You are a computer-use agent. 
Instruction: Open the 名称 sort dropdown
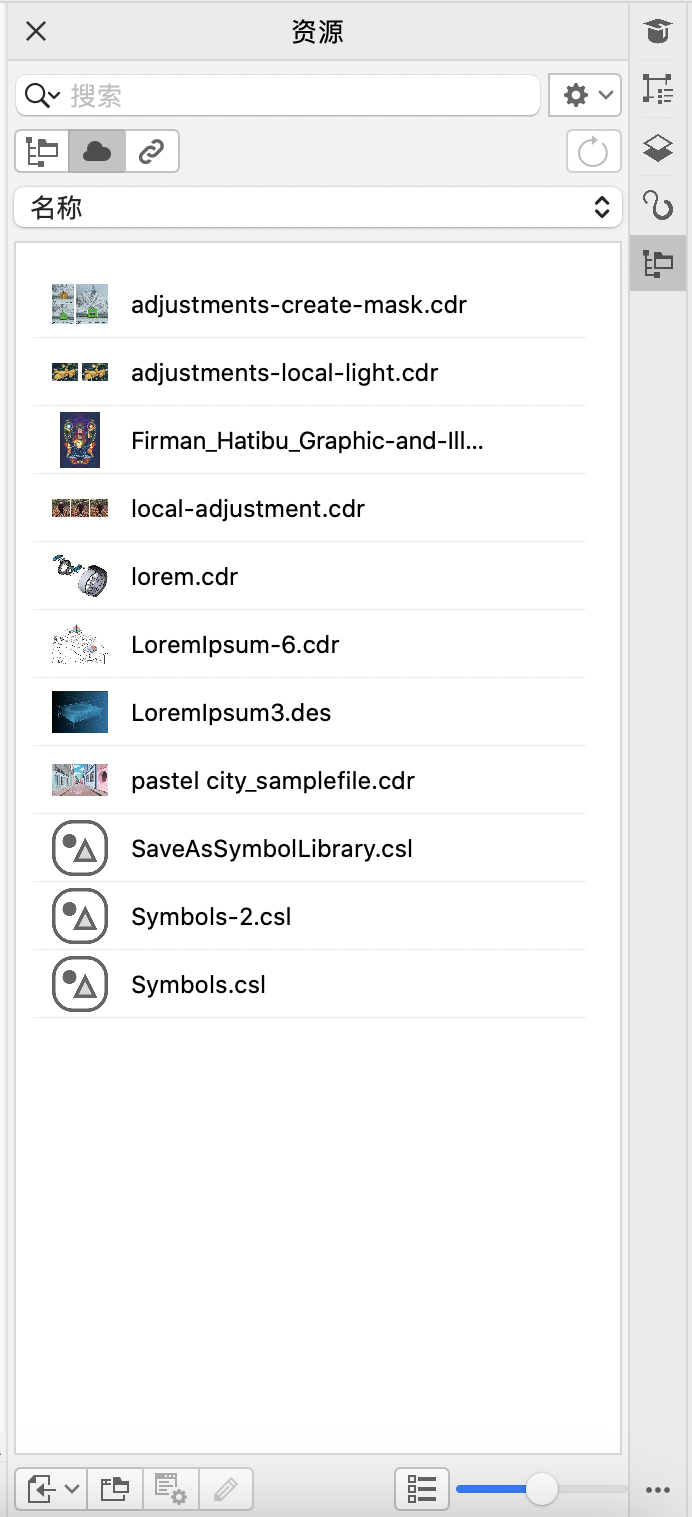tap(318, 208)
